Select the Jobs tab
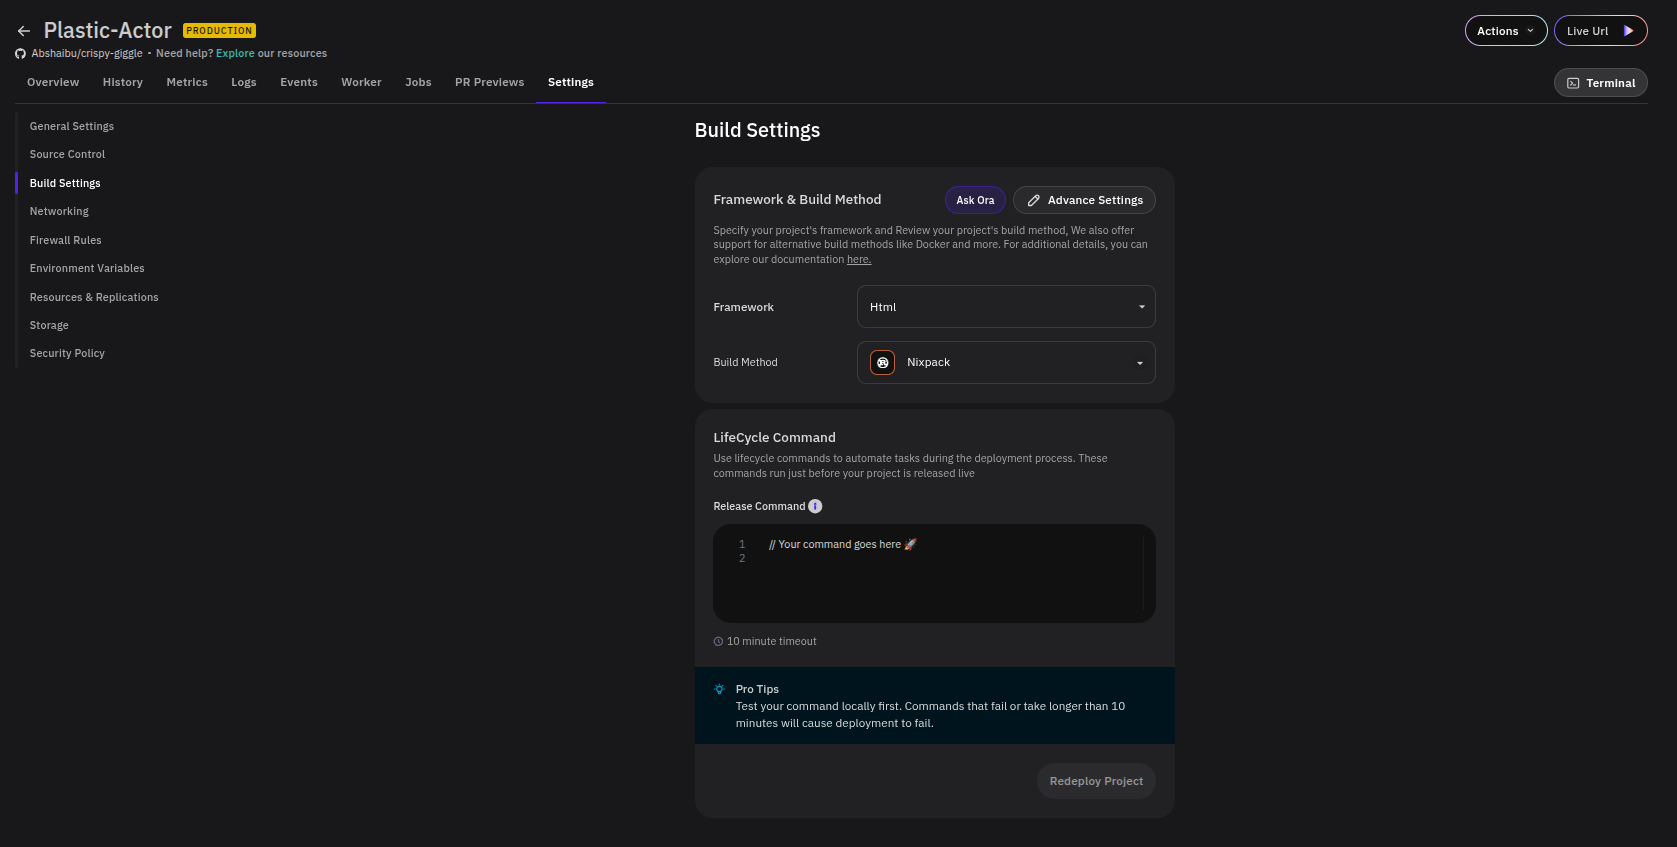Viewport: 1677px width, 847px height. click(418, 82)
